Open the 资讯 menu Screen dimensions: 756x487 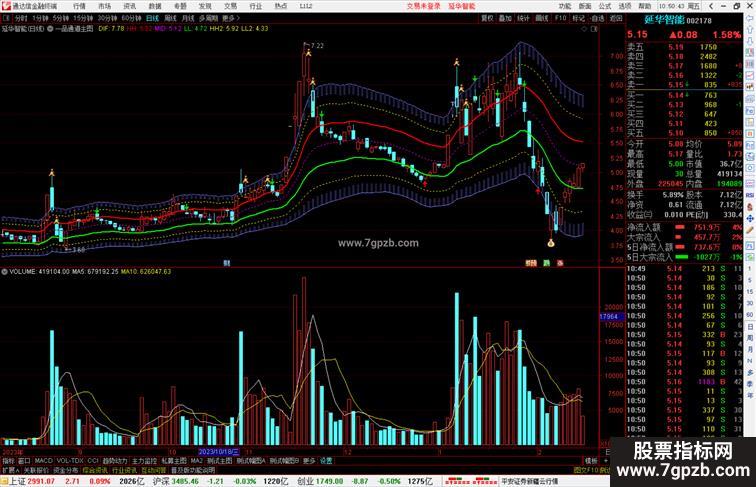[129, 6]
